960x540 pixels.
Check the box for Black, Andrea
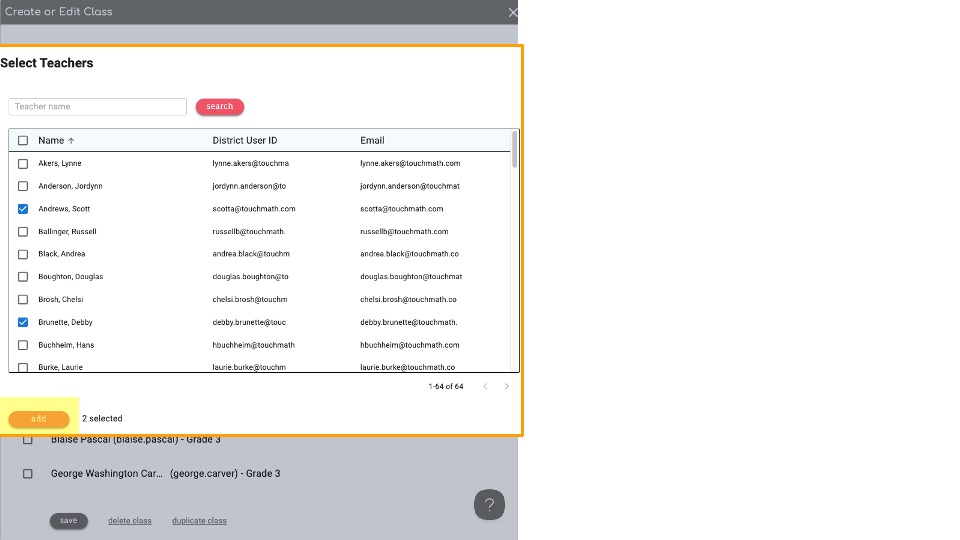pos(23,254)
